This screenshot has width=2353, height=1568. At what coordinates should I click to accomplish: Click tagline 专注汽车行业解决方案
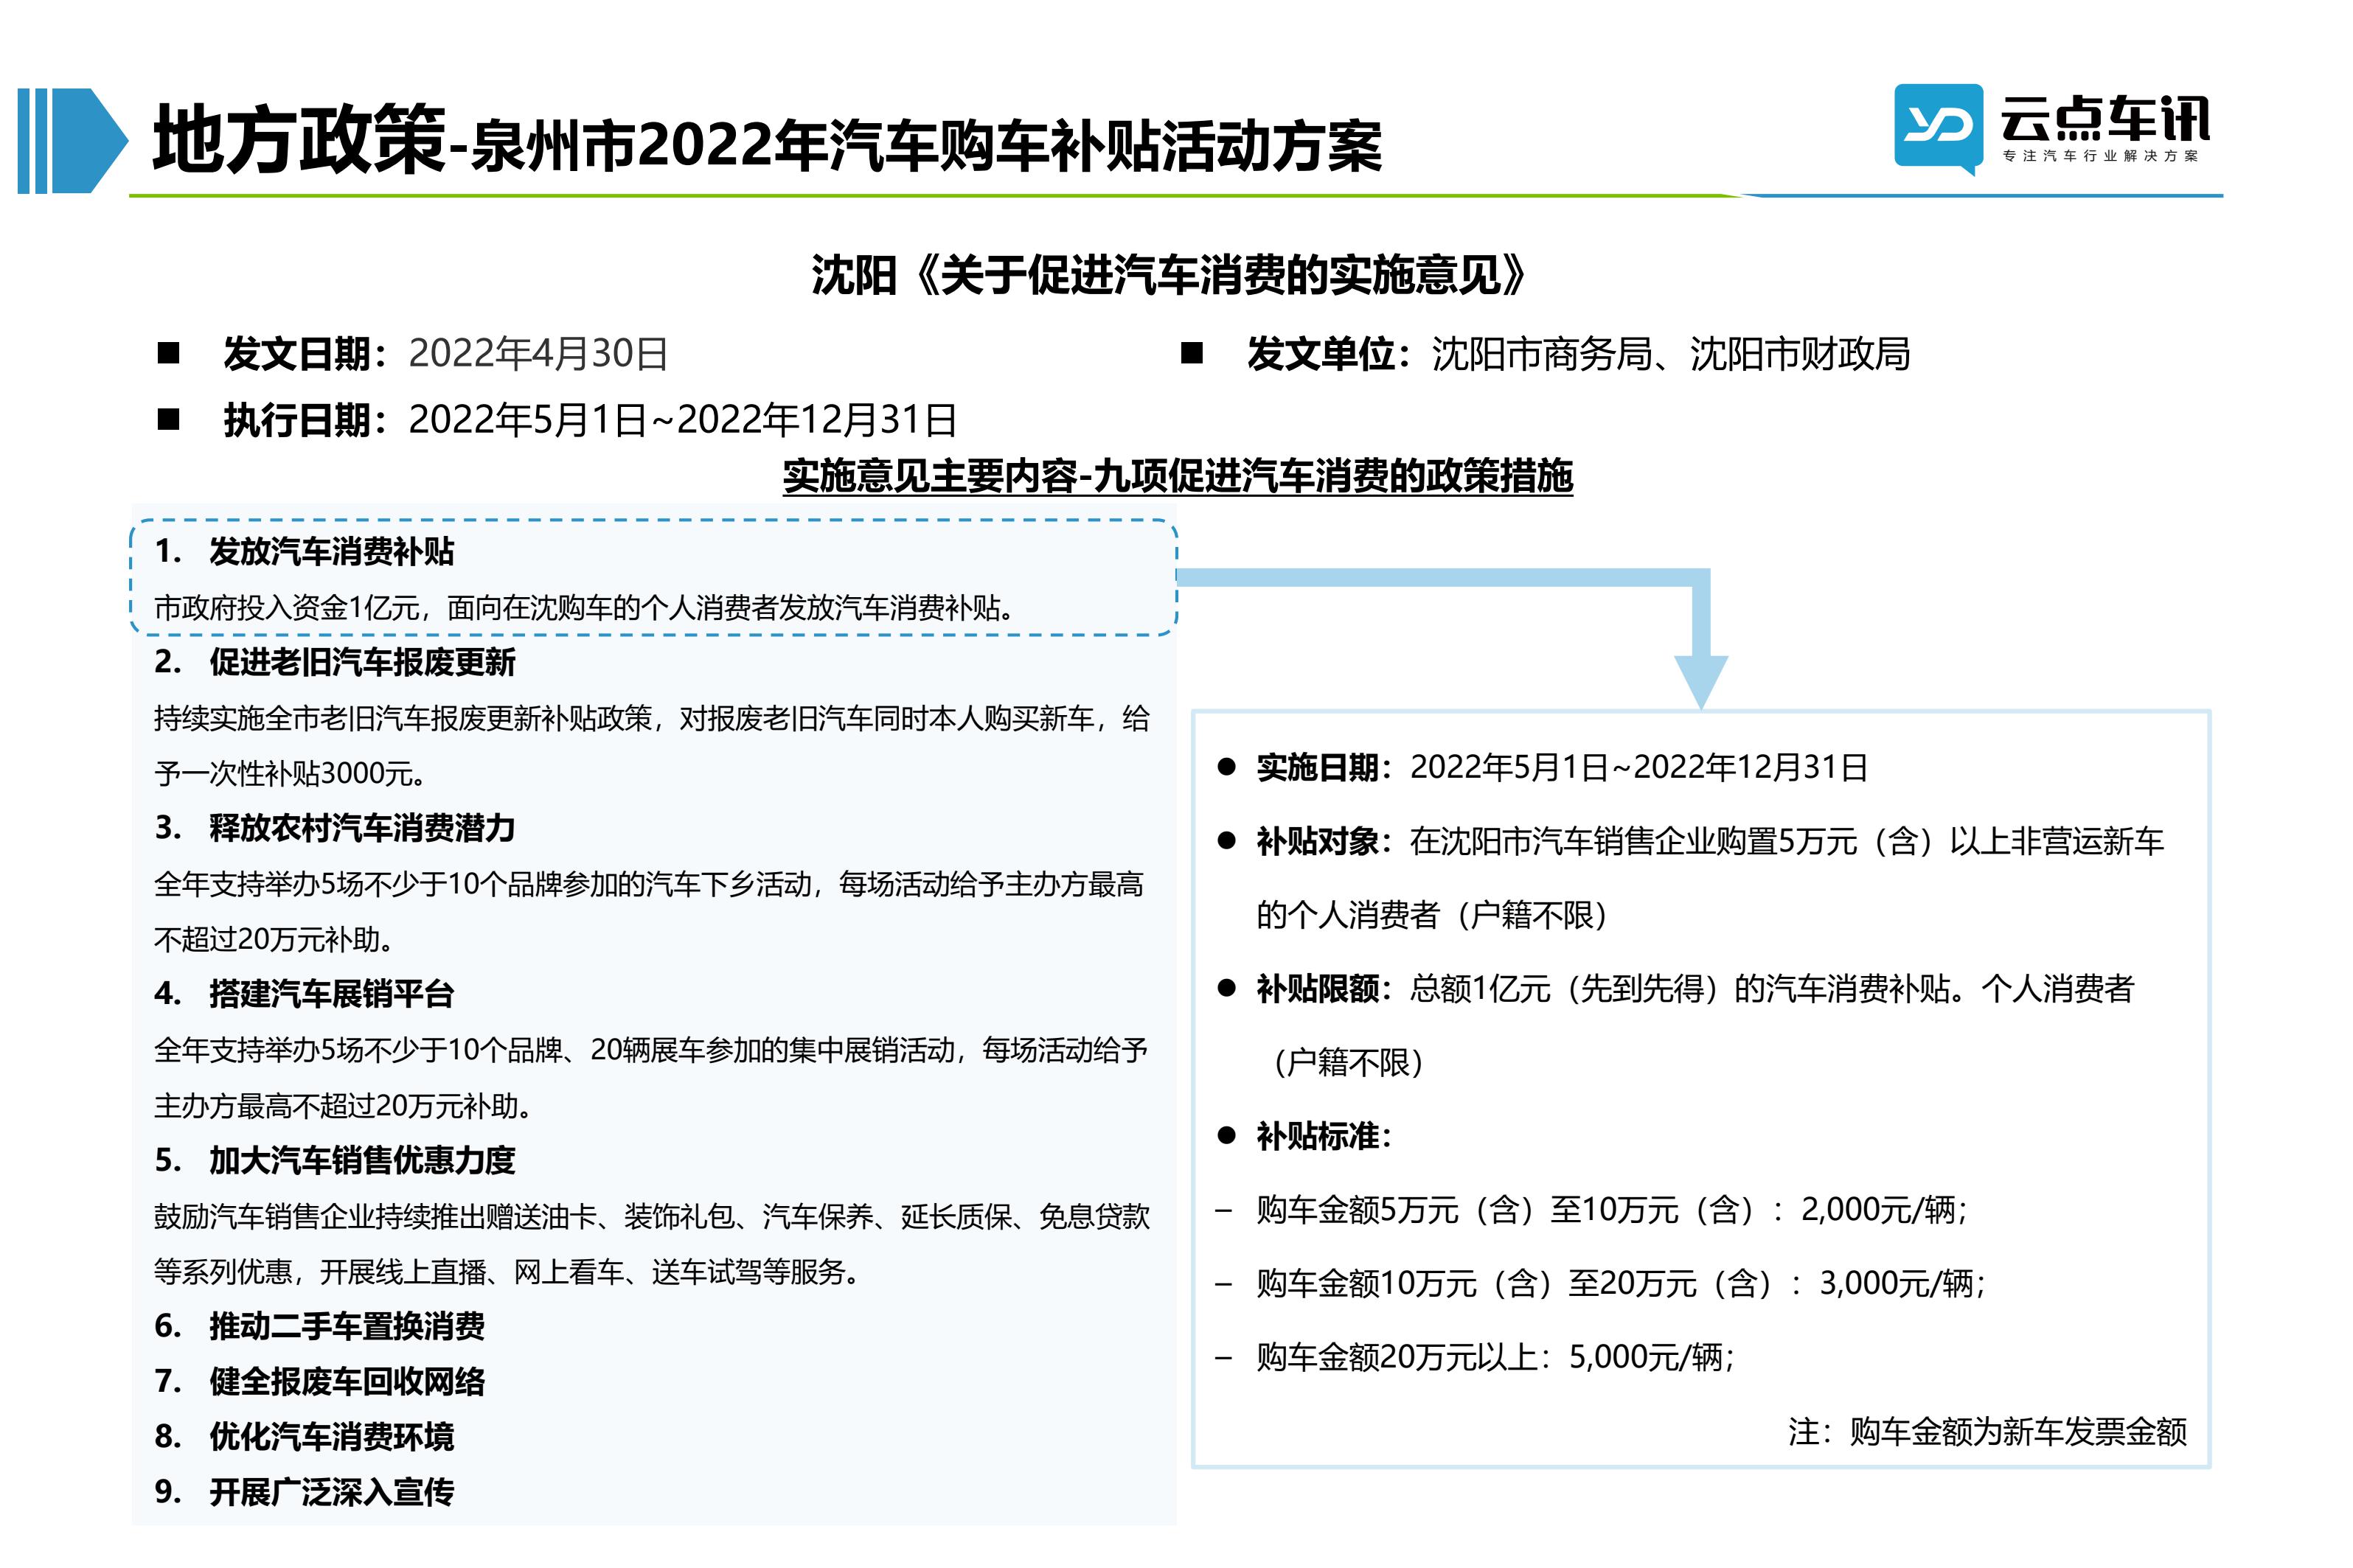click(x=2100, y=156)
